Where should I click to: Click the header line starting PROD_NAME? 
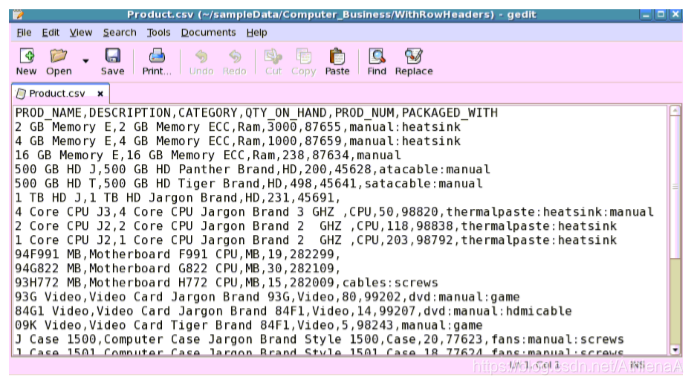click(x=256, y=113)
